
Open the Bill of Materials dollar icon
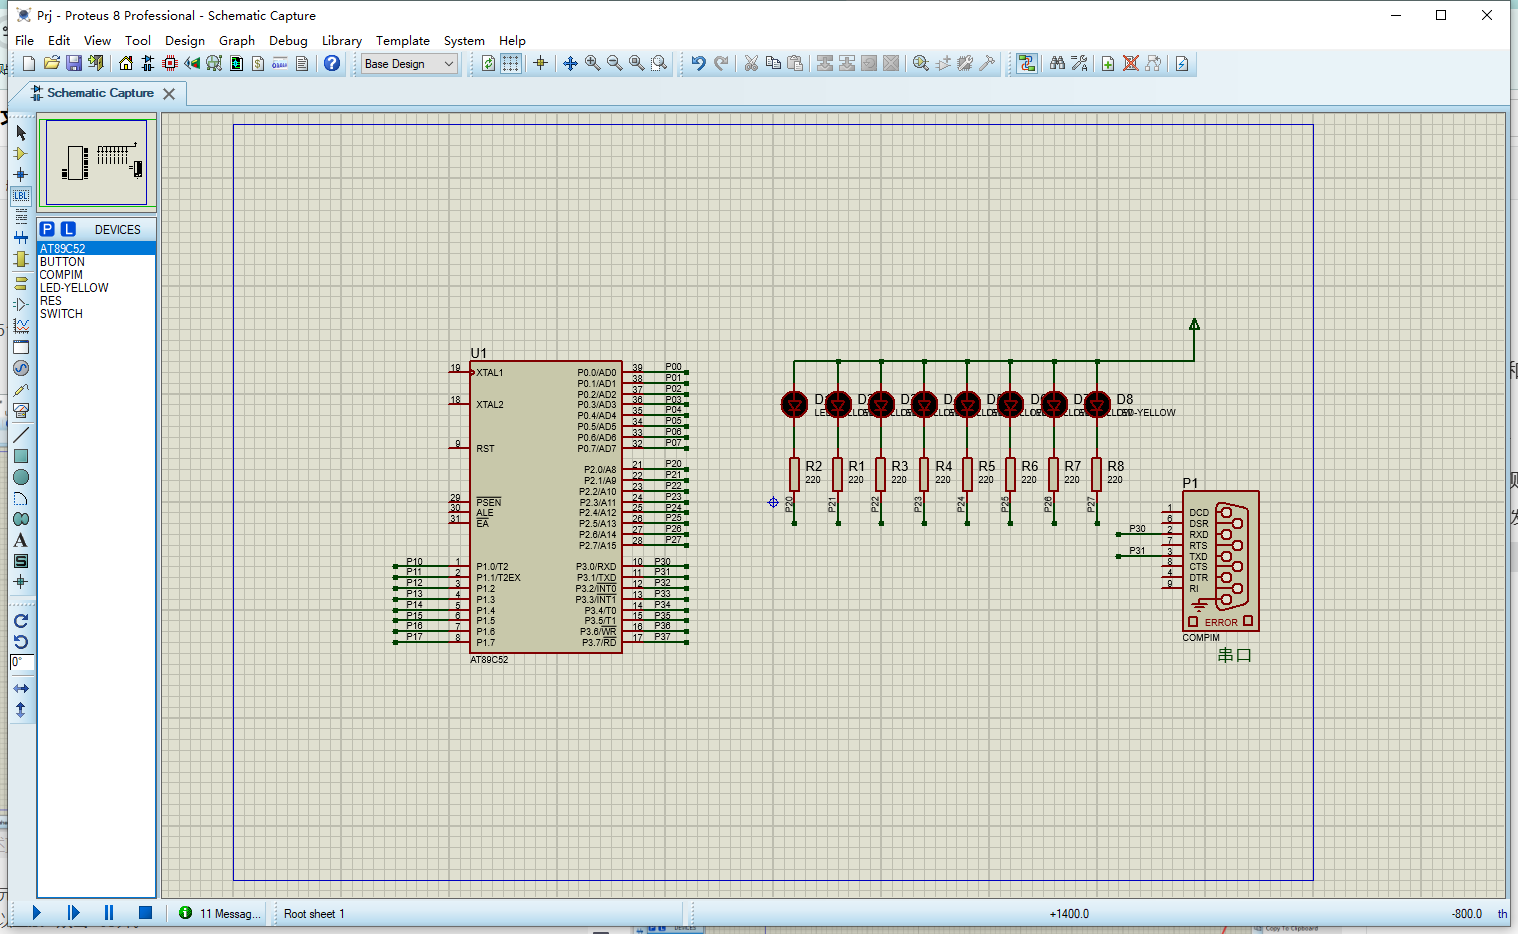(x=258, y=63)
